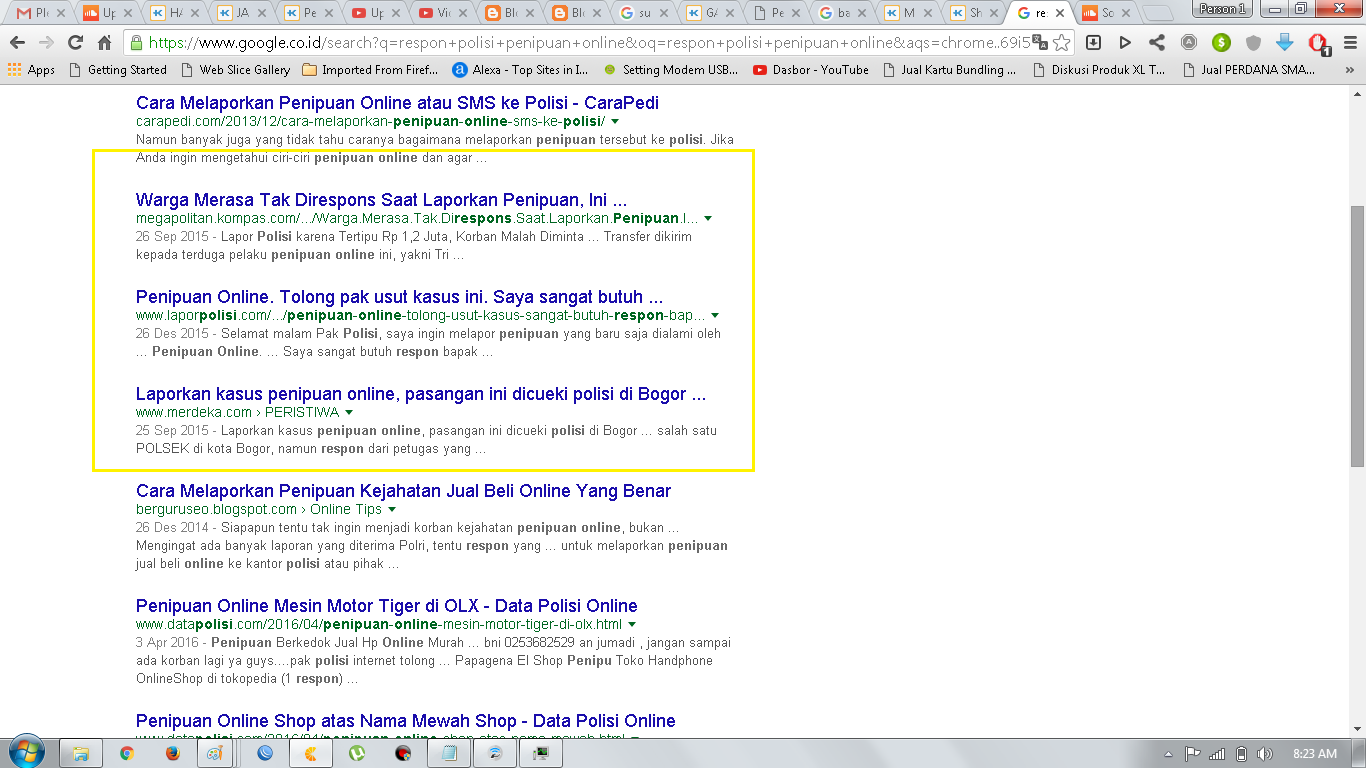1366x768 pixels.
Task: Open the Jual Kartu Bundling bookmark
Action: tap(949, 70)
